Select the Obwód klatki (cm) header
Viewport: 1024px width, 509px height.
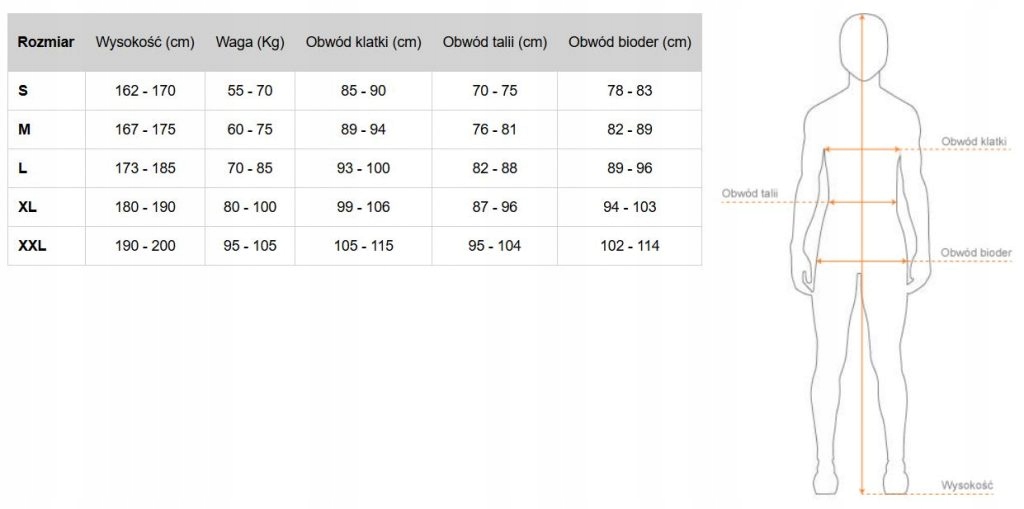(x=363, y=42)
